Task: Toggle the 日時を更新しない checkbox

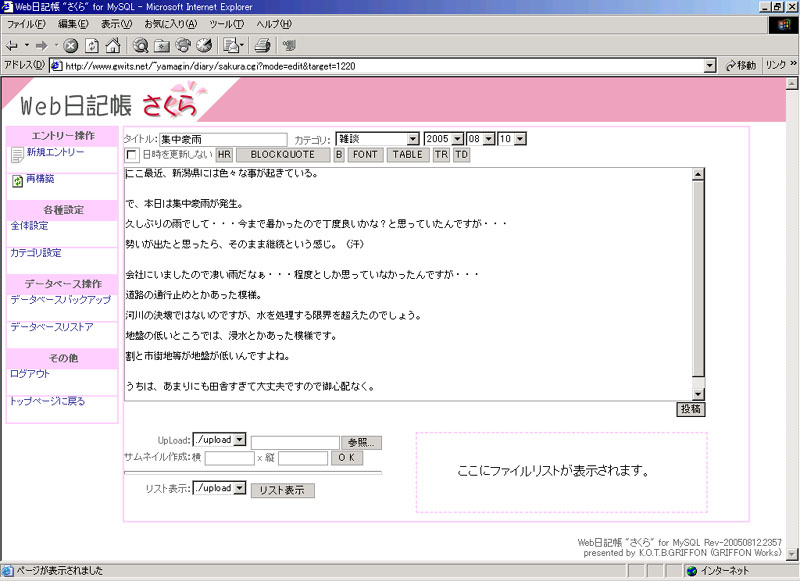Action: pos(132,155)
